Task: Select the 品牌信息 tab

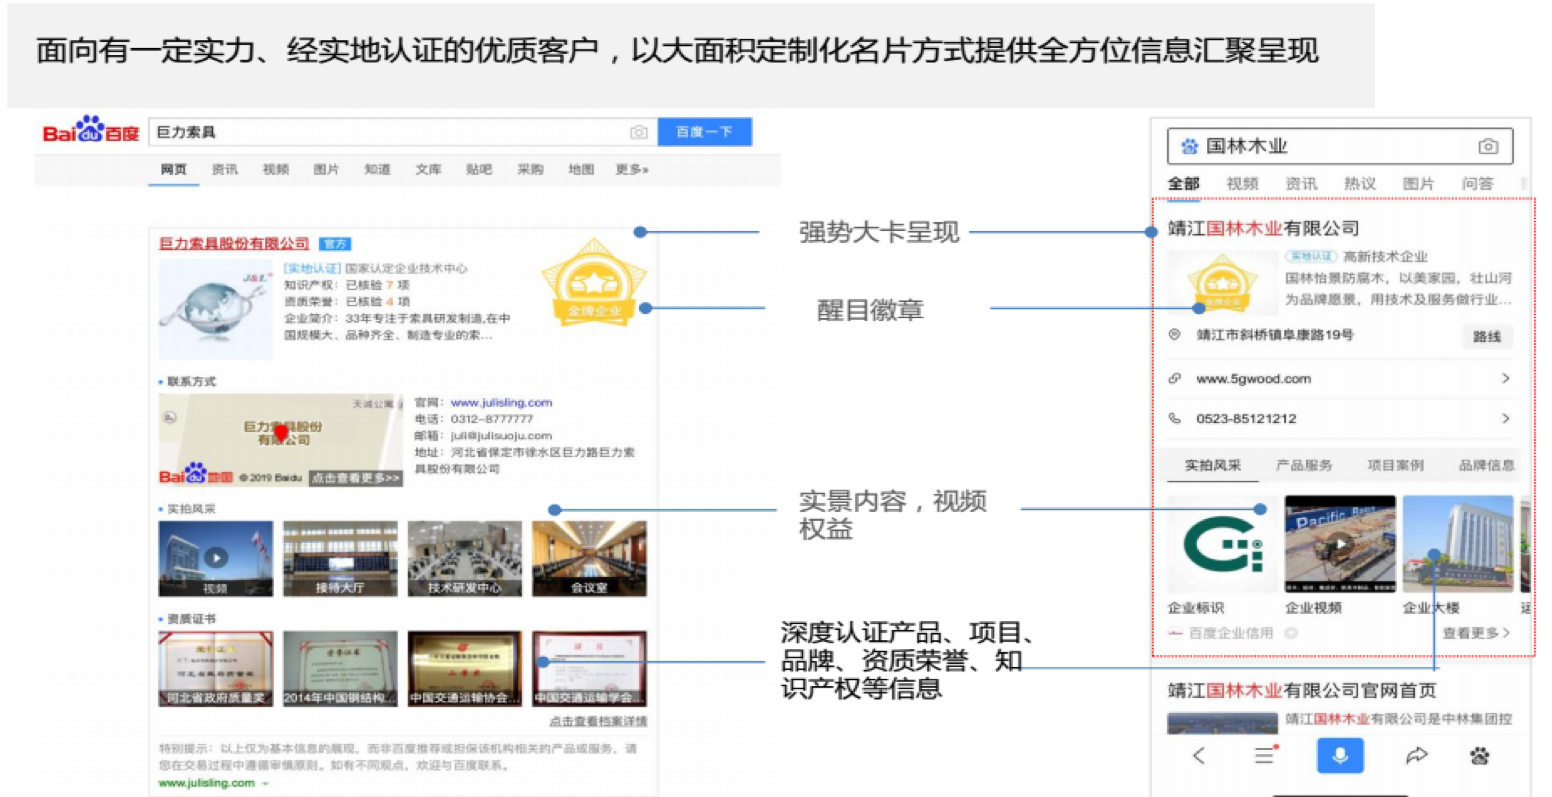Action: 1486,466
